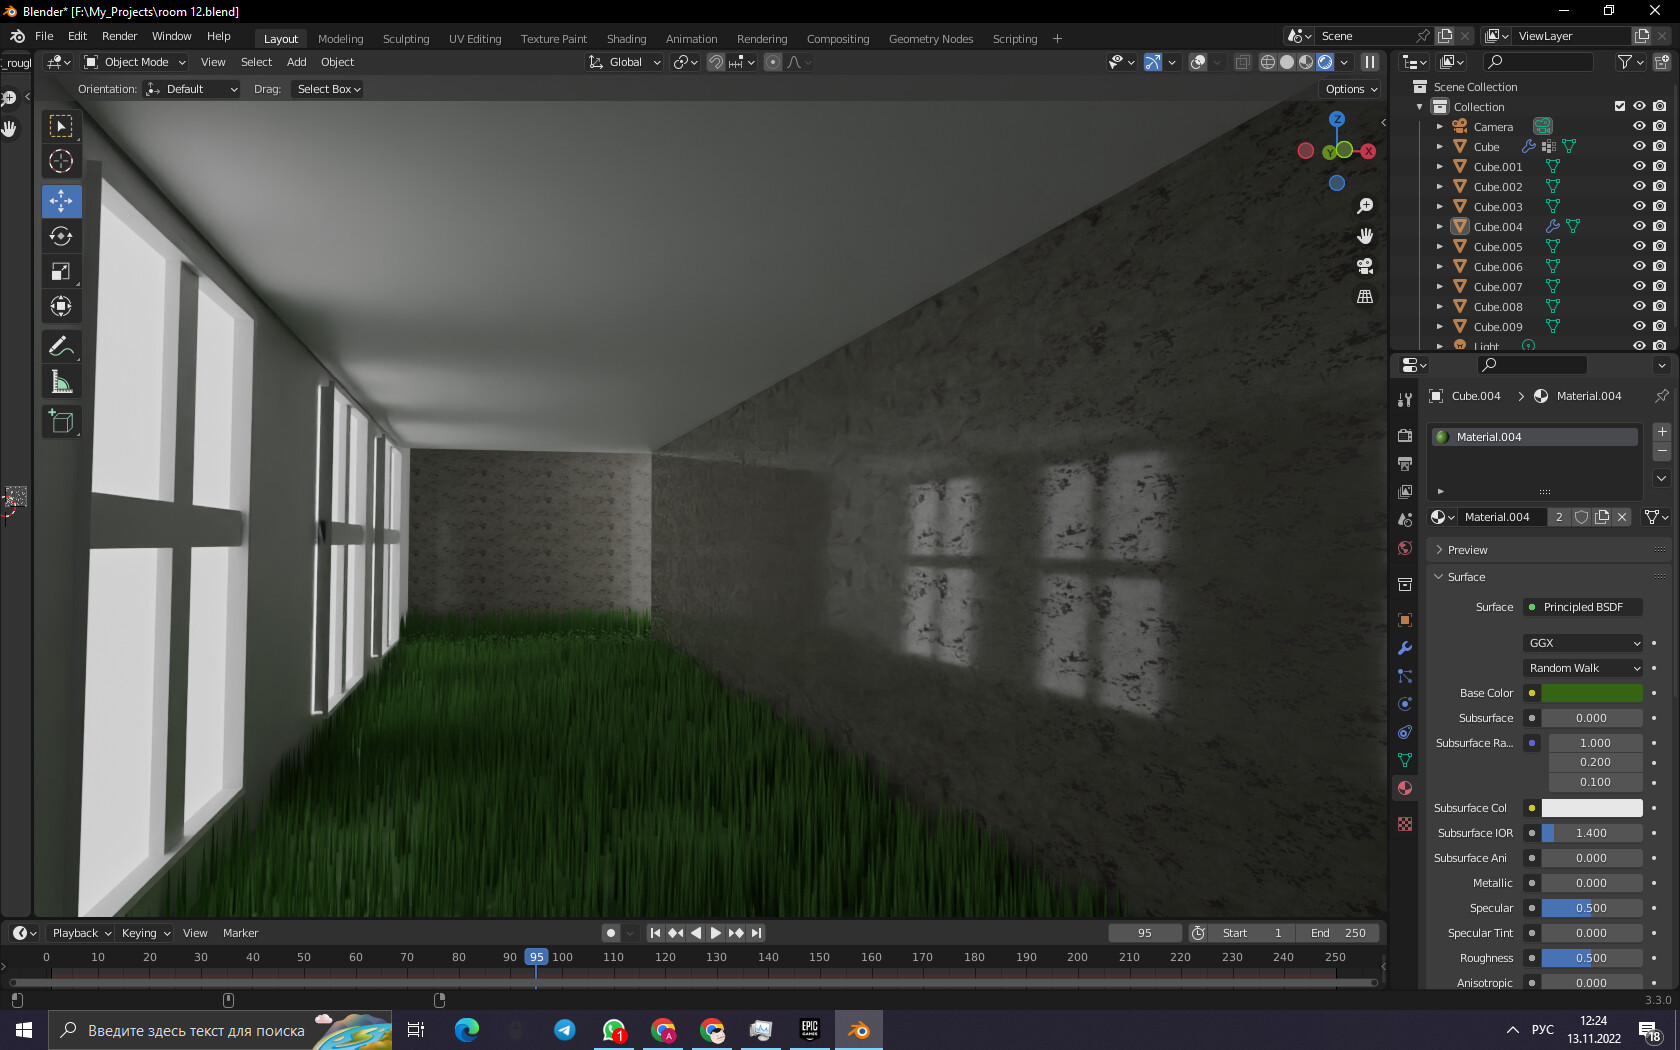Open the View Layer properties tab
Image resolution: width=1680 pixels, height=1050 pixels.
click(1405, 492)
